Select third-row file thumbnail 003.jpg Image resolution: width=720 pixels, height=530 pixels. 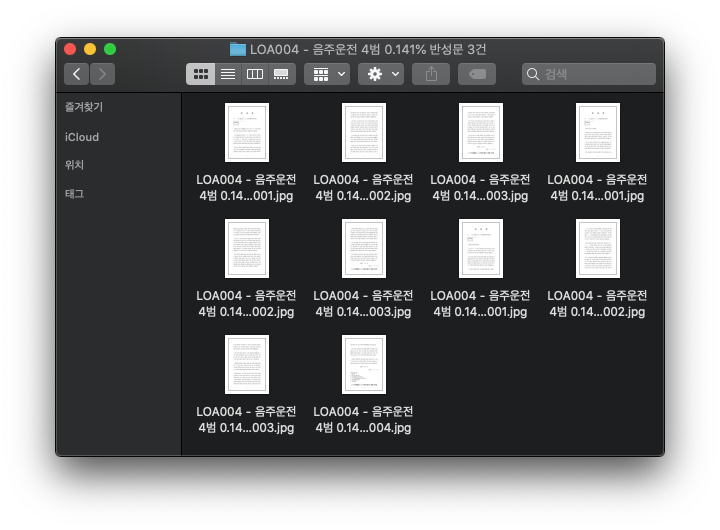coord(247,364)
